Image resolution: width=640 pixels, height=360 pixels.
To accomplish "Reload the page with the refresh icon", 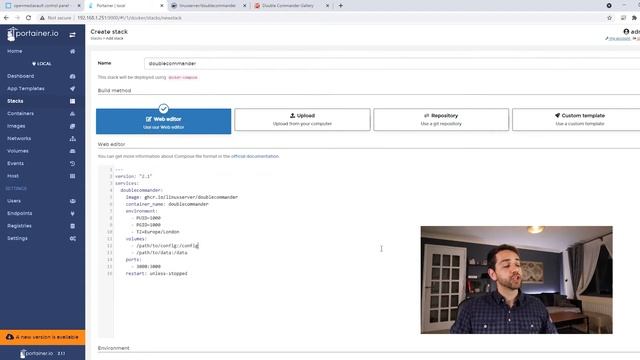I will click(x=28, y=18).
